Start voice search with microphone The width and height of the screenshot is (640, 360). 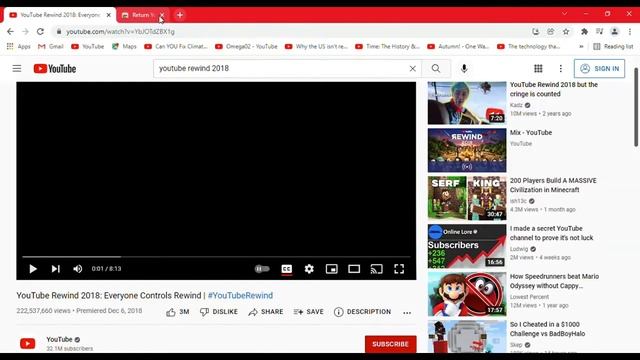tap(464, 69)
